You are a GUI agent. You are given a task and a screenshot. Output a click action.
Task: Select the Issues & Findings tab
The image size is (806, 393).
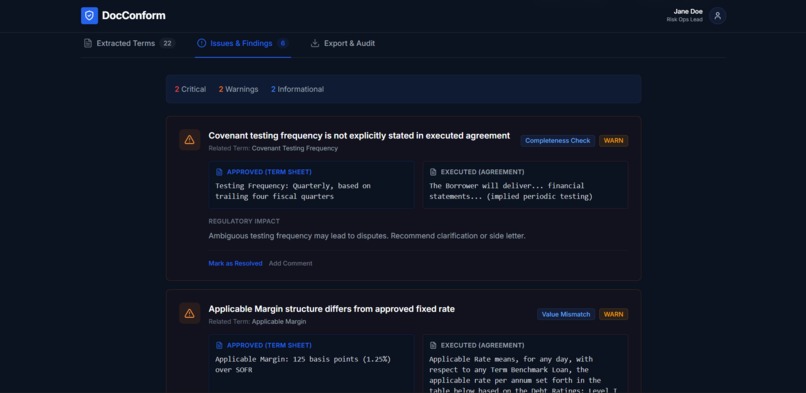[x=243, y=44]
